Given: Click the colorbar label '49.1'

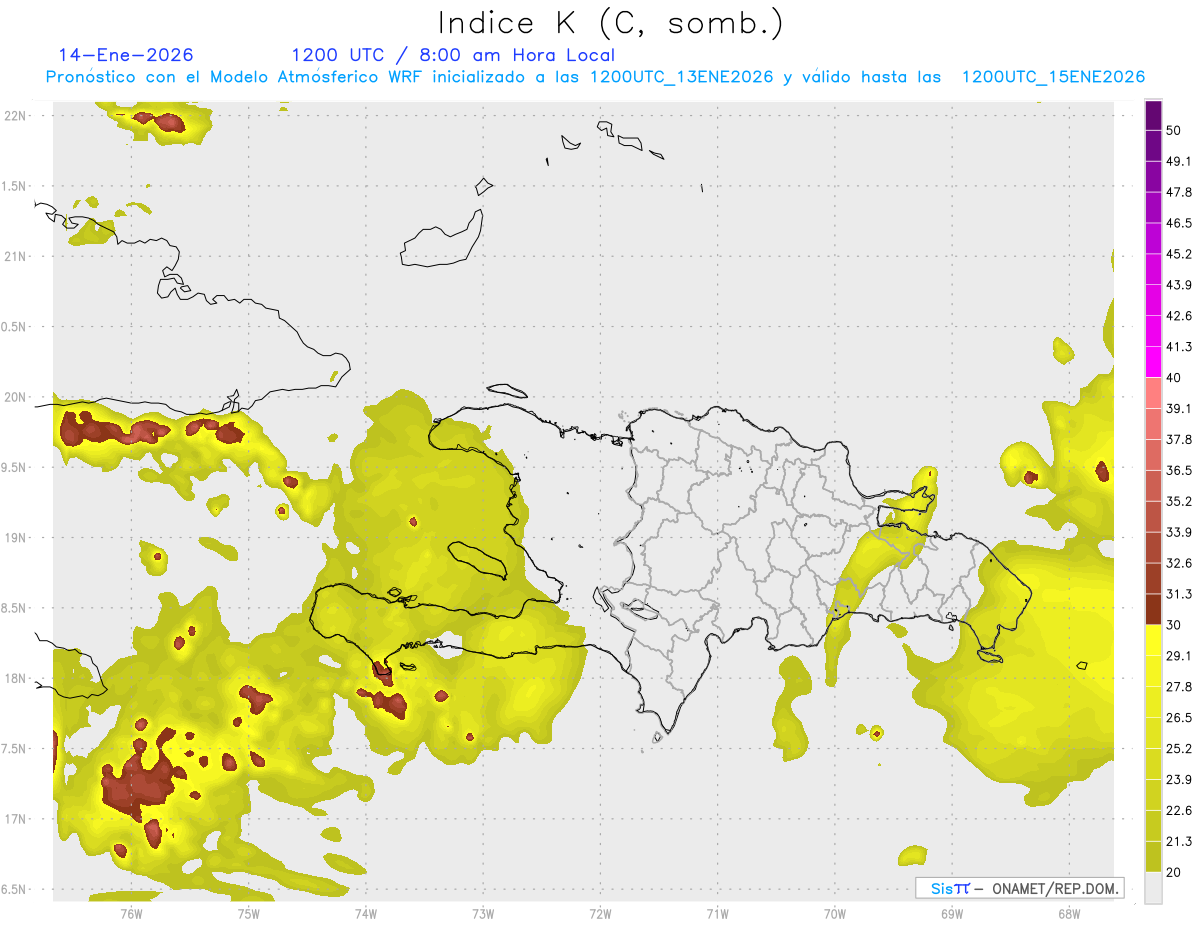Looking at the screenshot, I should 1179,162.
